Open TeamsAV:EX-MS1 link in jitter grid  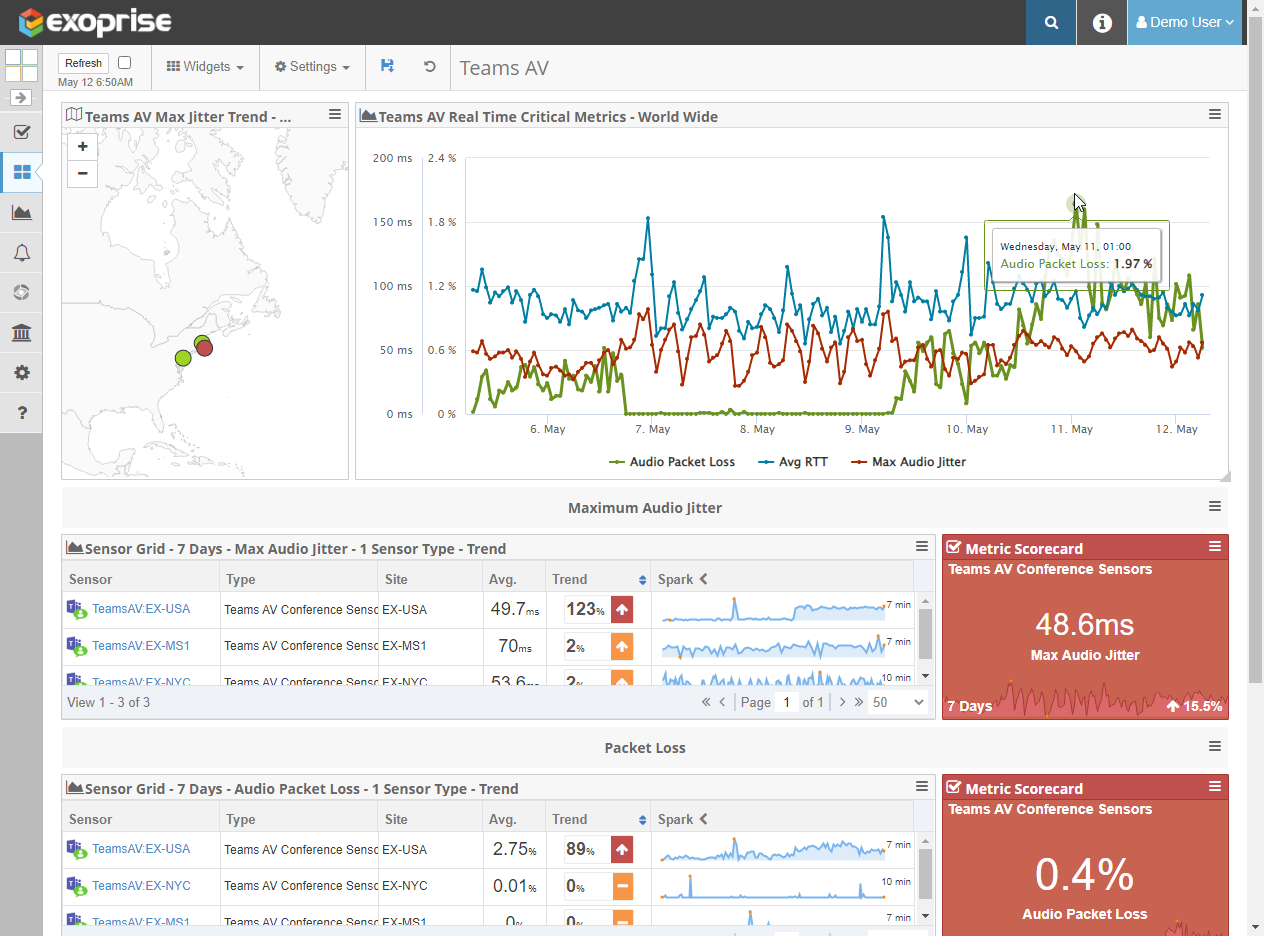coord(141,646)
